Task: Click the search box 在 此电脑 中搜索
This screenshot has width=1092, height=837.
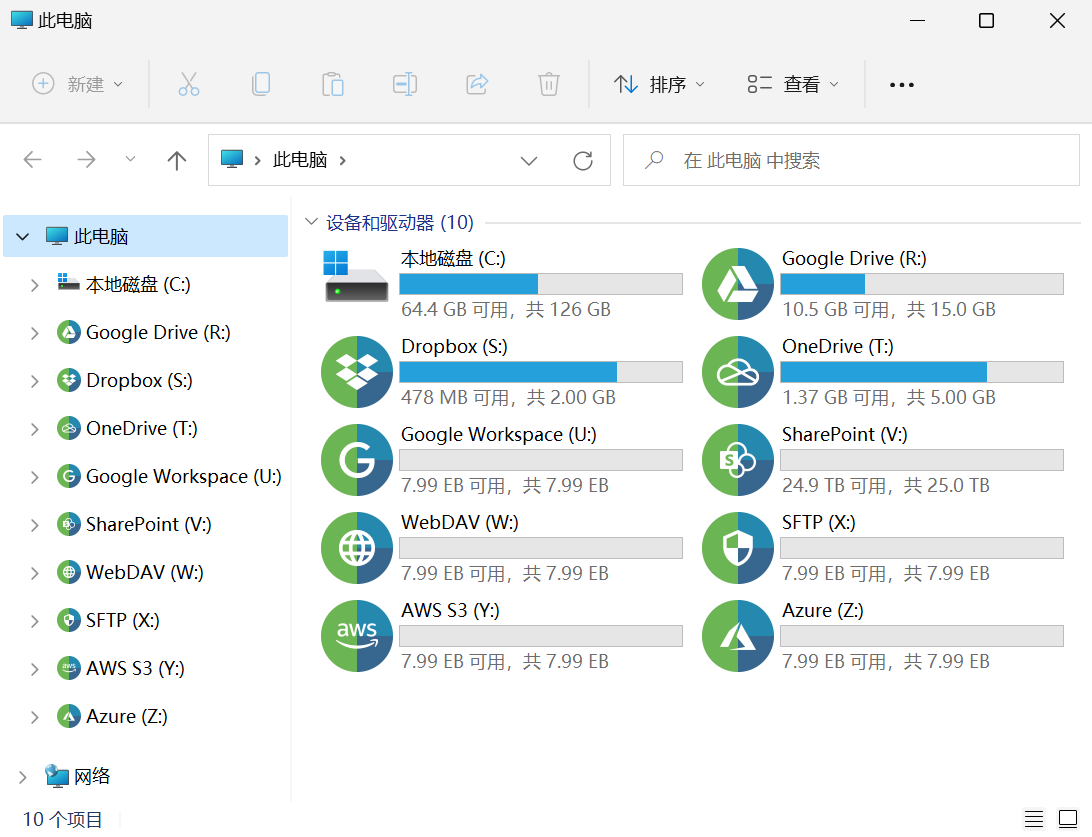Action: [851, 160]
